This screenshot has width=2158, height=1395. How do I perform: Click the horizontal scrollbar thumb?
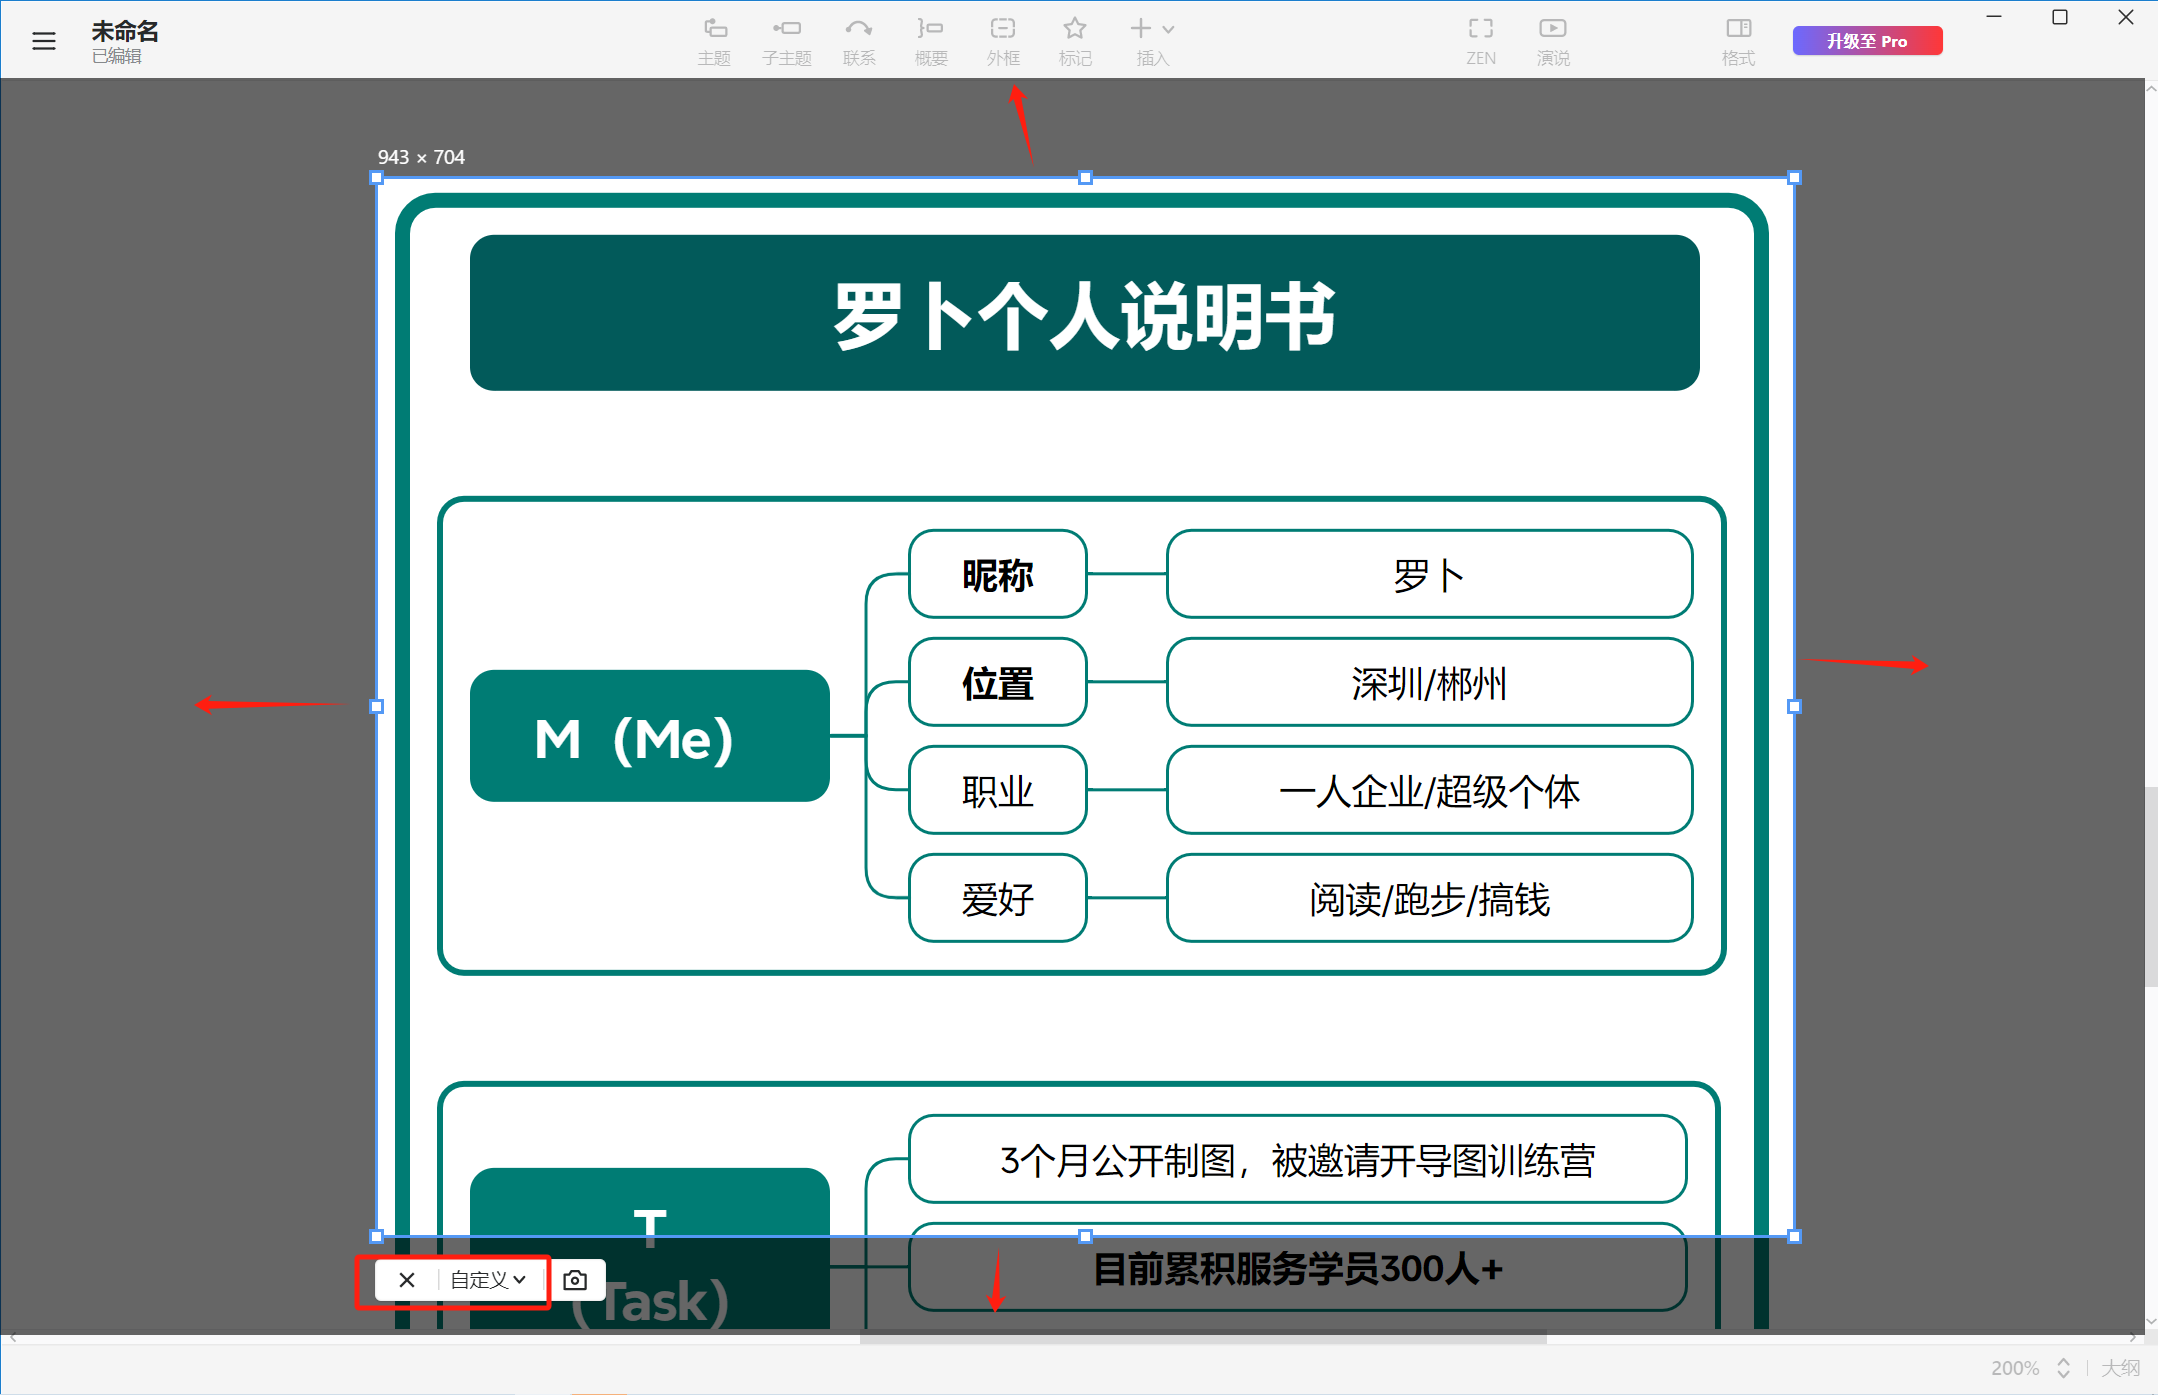[1203, 1337]
